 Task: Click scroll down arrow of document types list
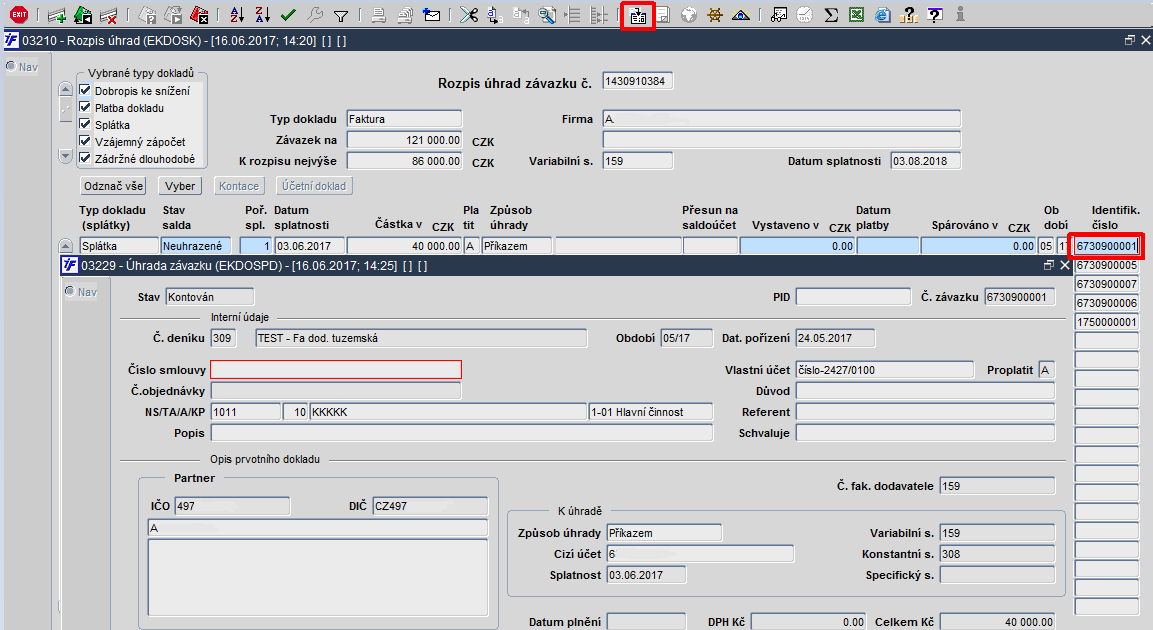point(65,156)
